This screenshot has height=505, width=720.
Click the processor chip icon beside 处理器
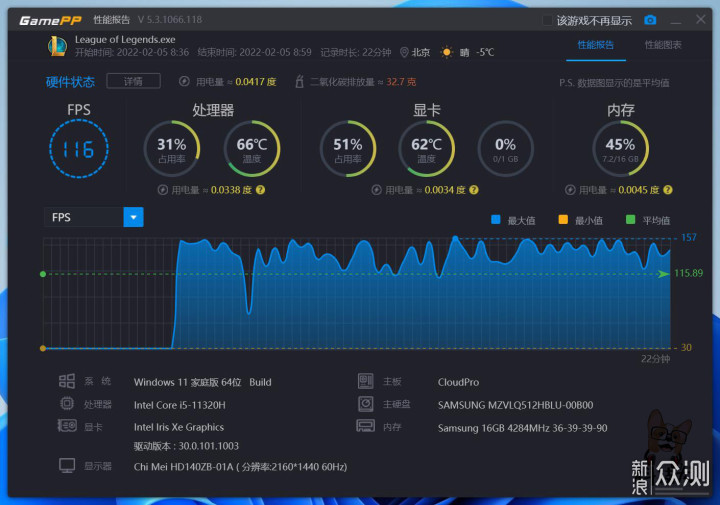coord(67,404)
